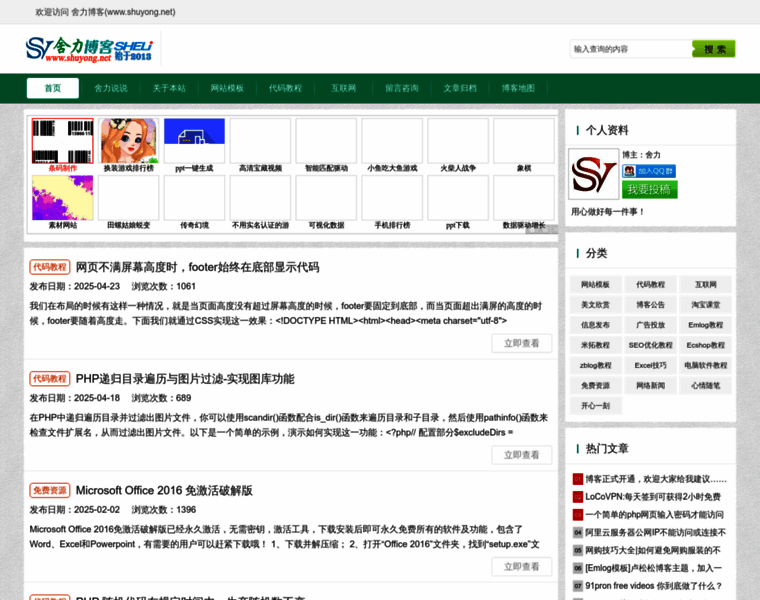Open the 换装游戏排行榜 thumbnail
This screenshot has height=600, width=760.
point(128,141)
